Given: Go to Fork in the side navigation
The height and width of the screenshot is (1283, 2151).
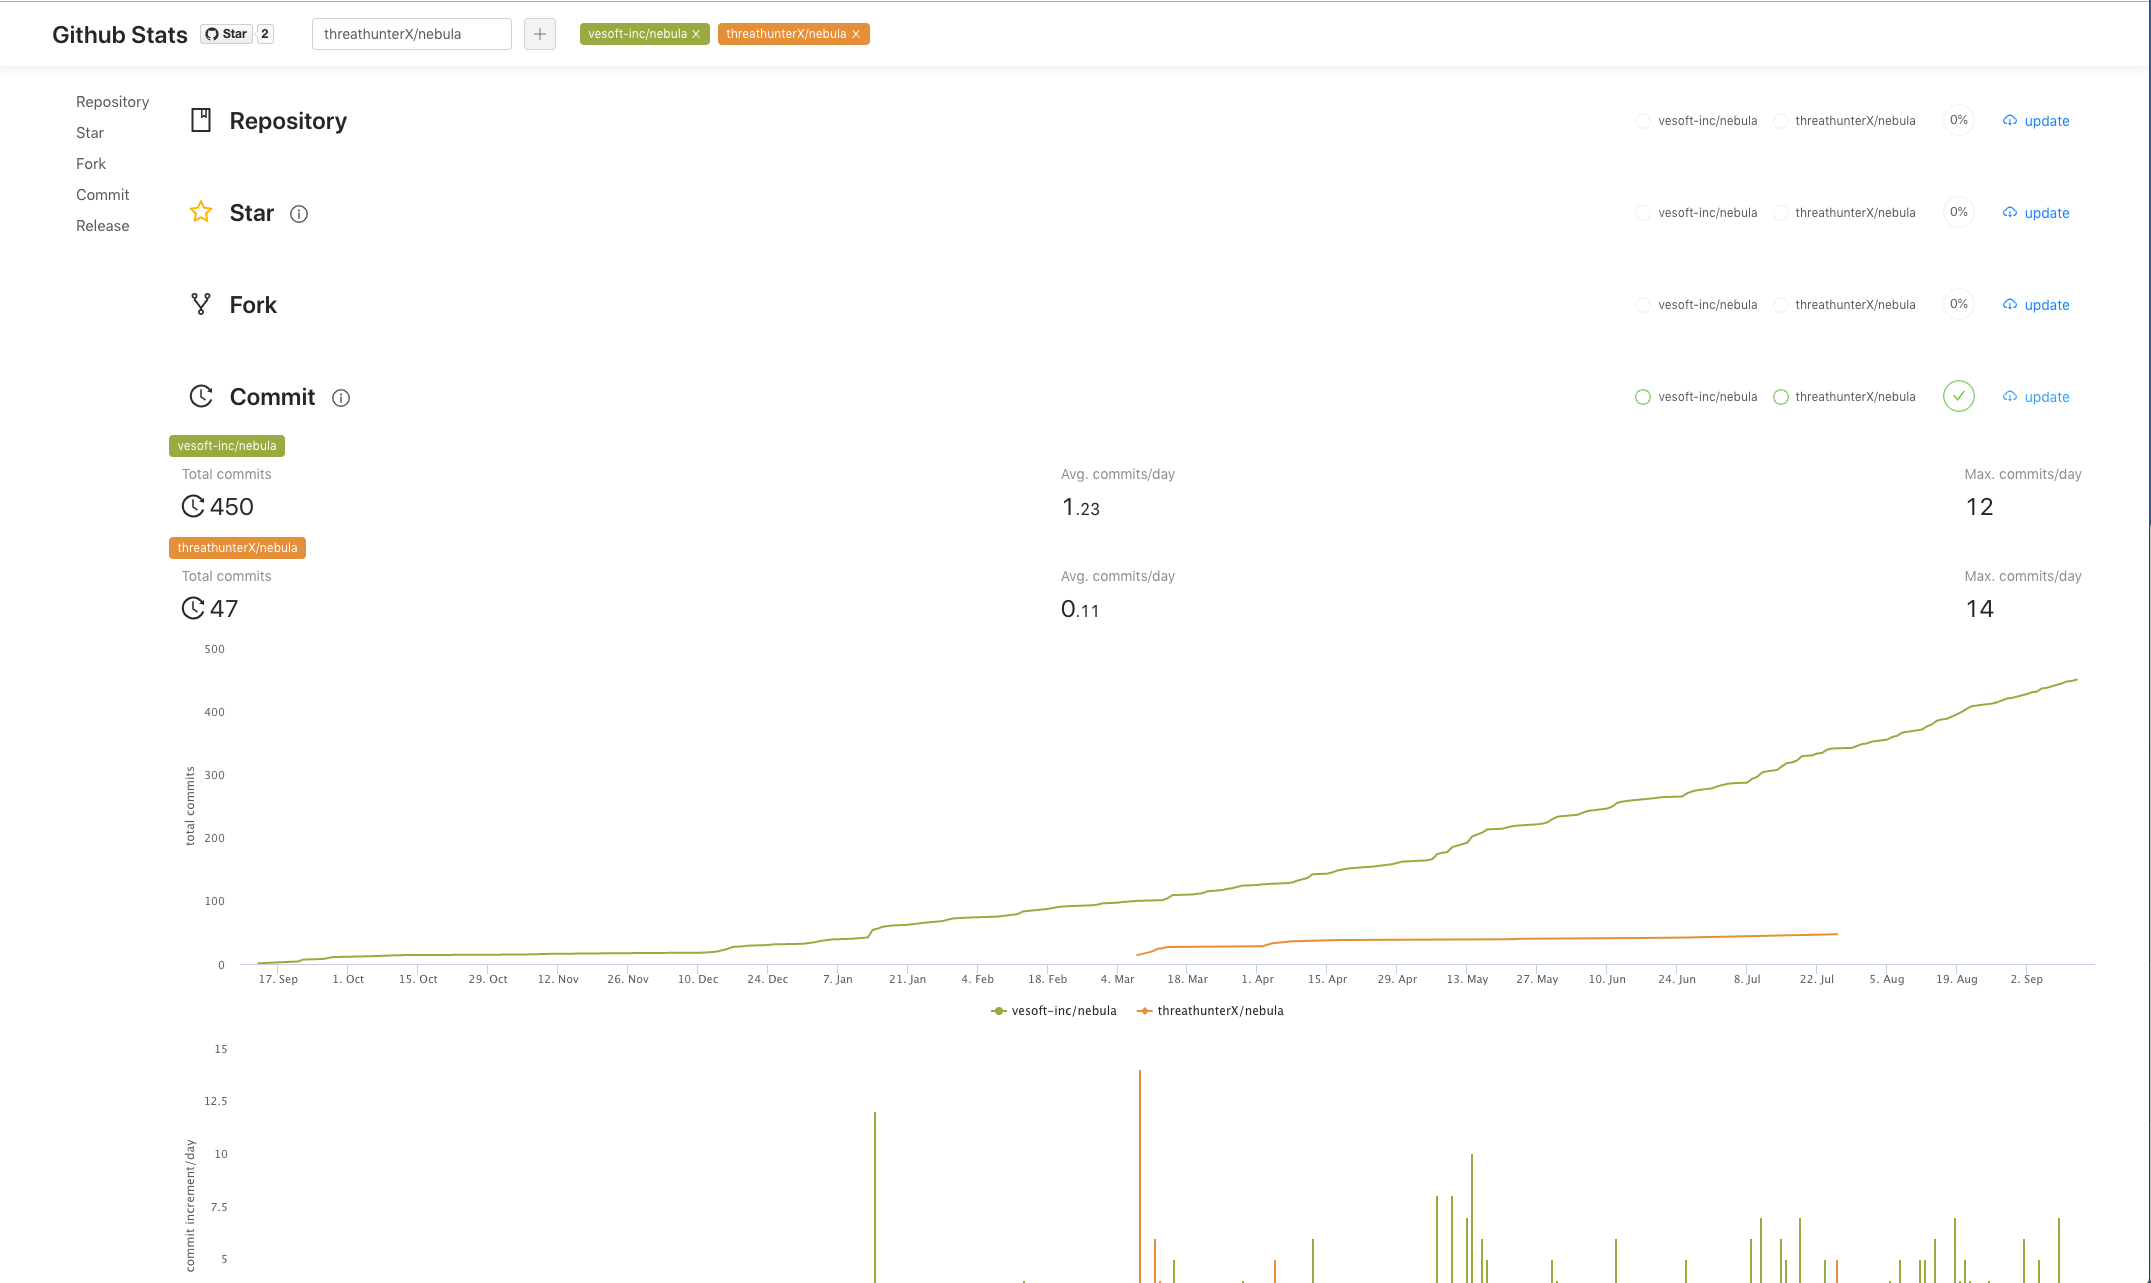Looking at the screenshot, I should click(91, 164).
